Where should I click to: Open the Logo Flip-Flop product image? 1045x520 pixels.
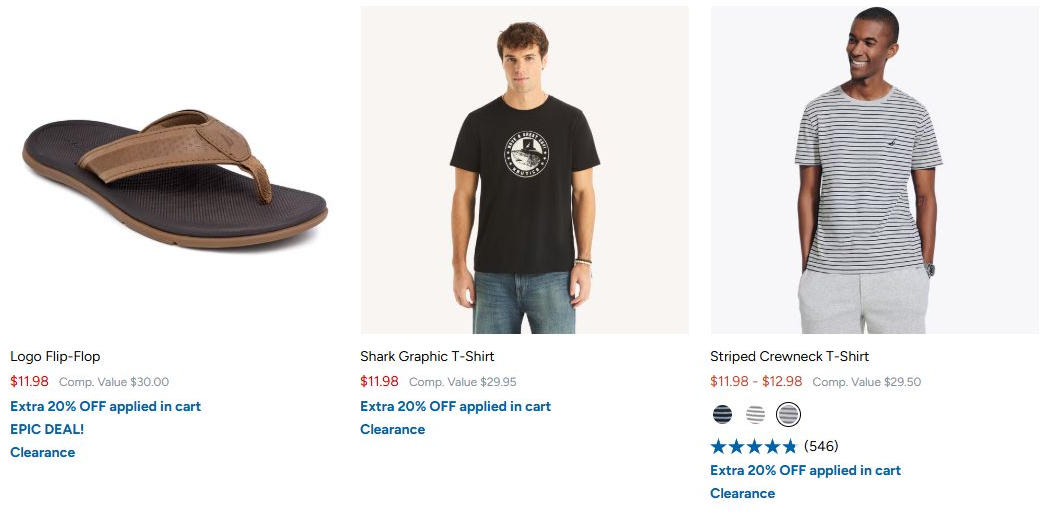pyautogui.click(x=175, y=170)
